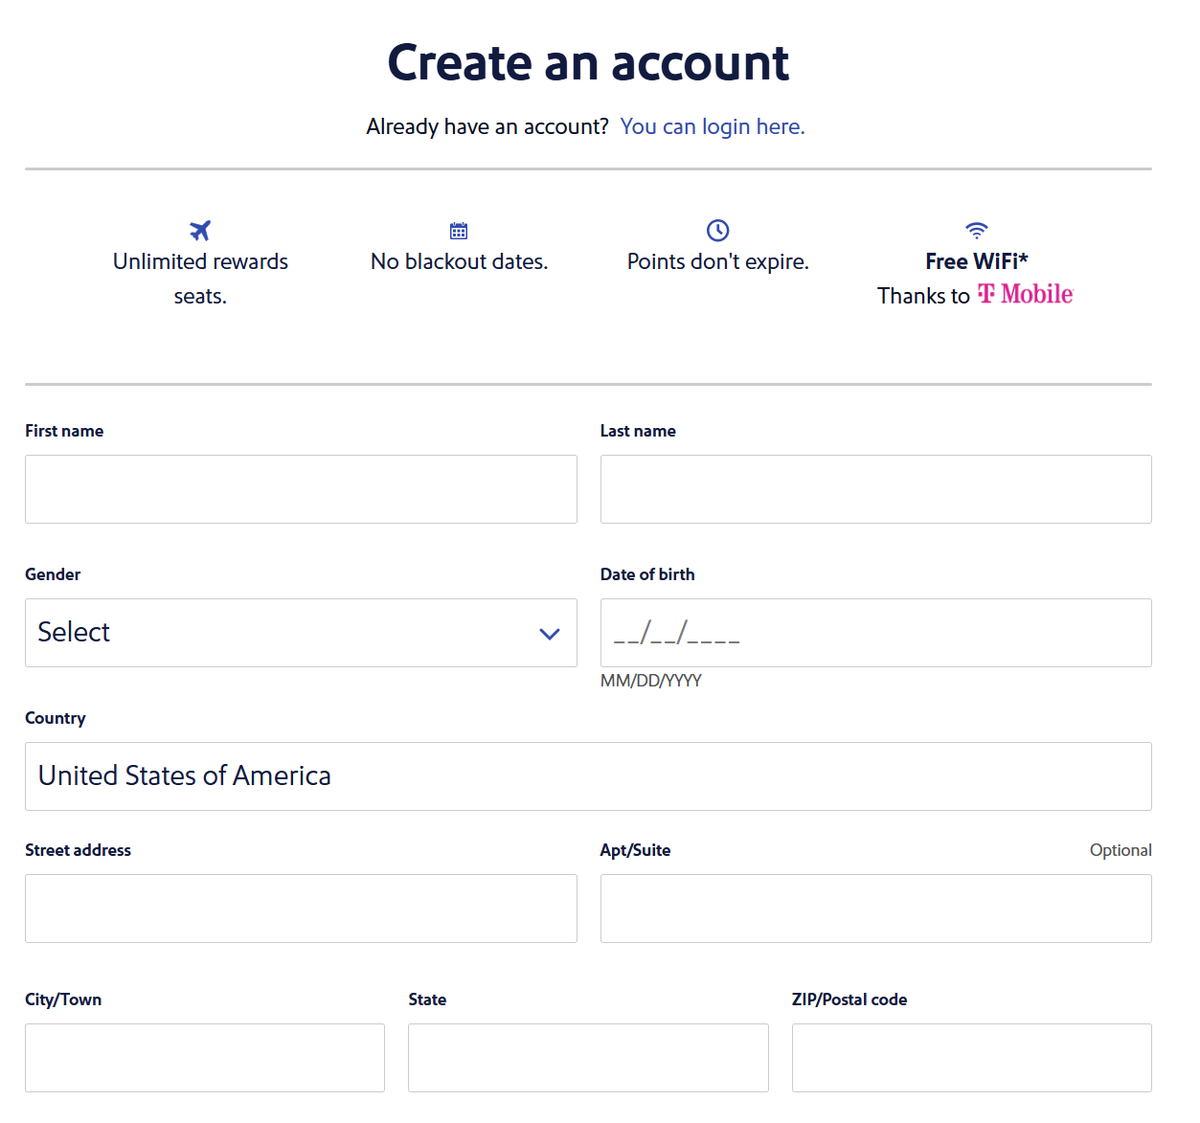Click the airplane icon above Unlimited rewards seats

pos(199,229)
